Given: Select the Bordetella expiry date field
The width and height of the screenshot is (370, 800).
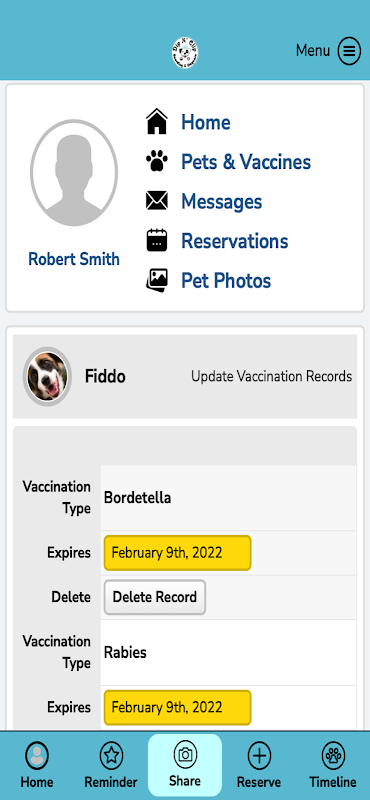Looking at the screenshot, I should [x=178, y=553].
